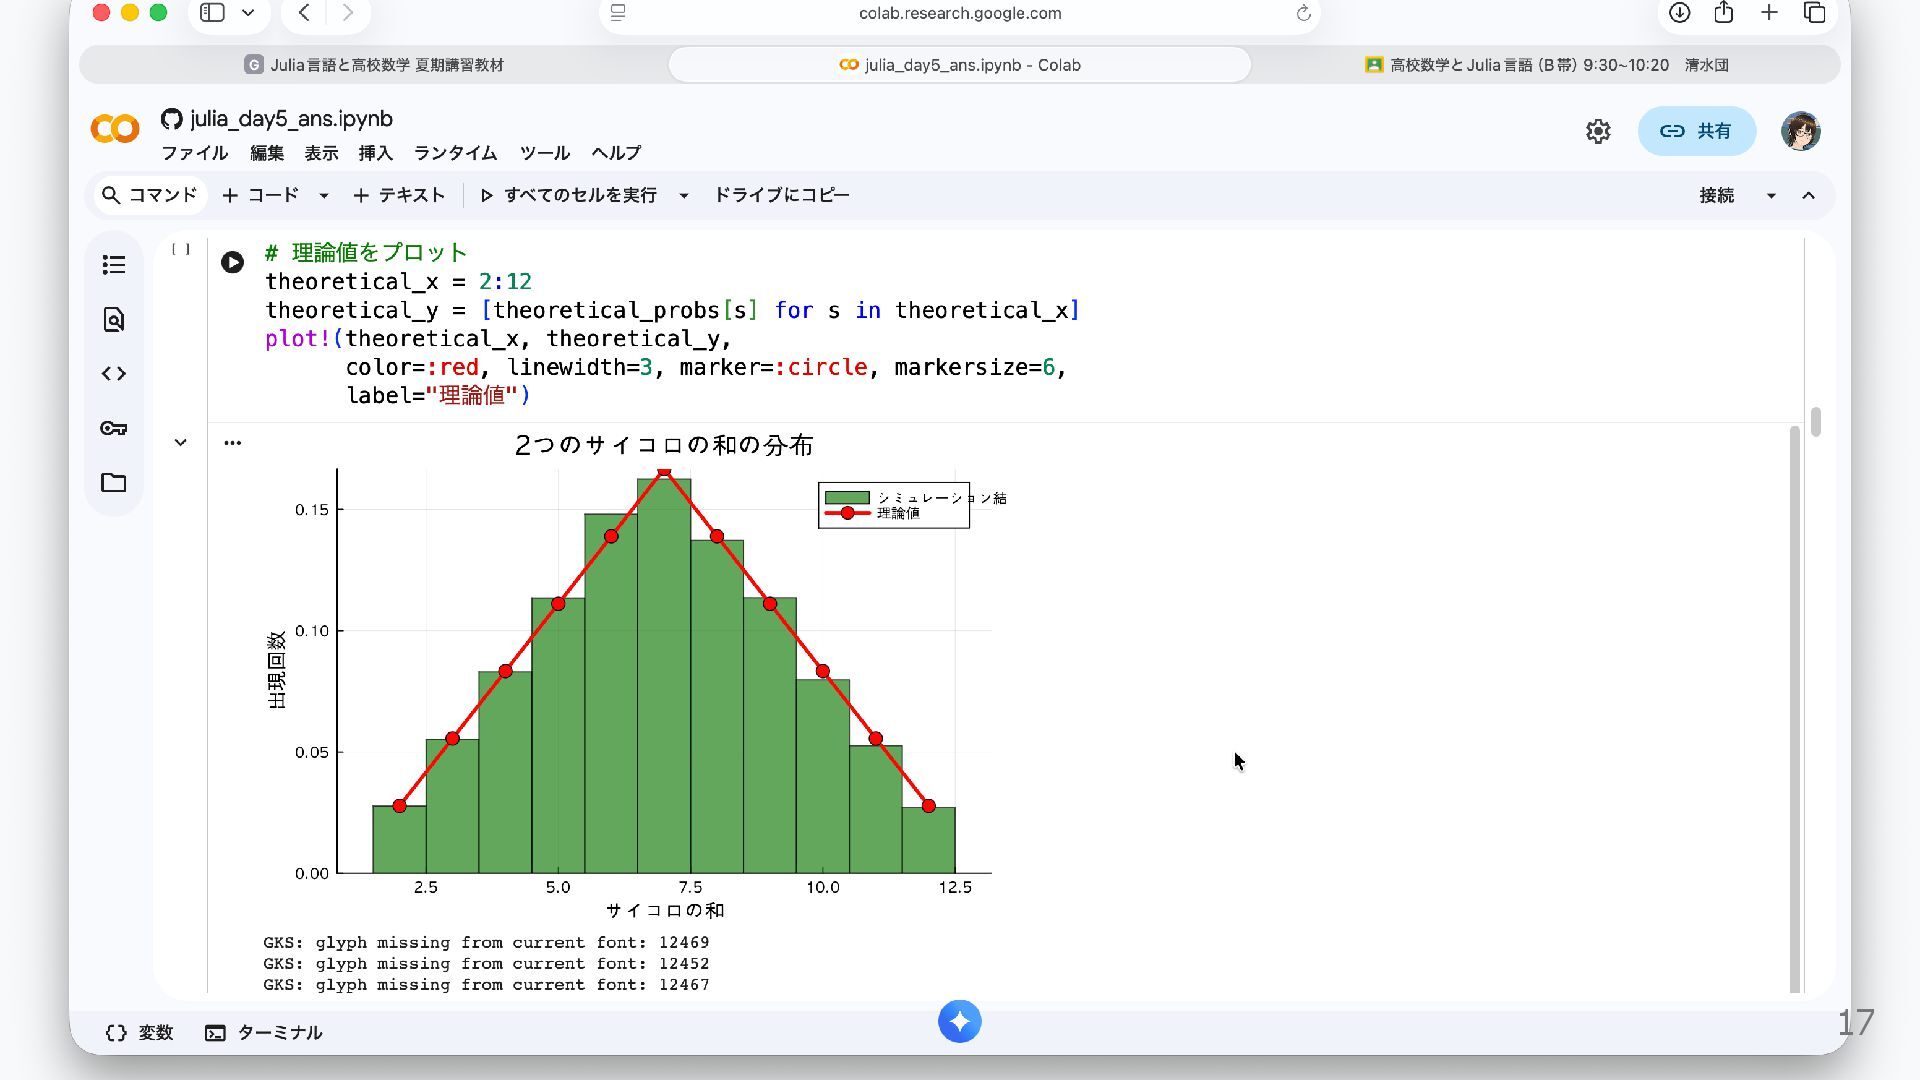Click the three-dots output options icon
Viewport: 1920px width, 1080px height.
[x=232, y=443]
